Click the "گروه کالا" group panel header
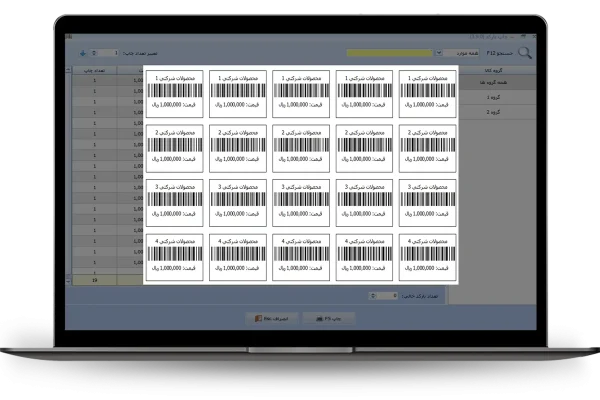600x400 pixels. 497,71
